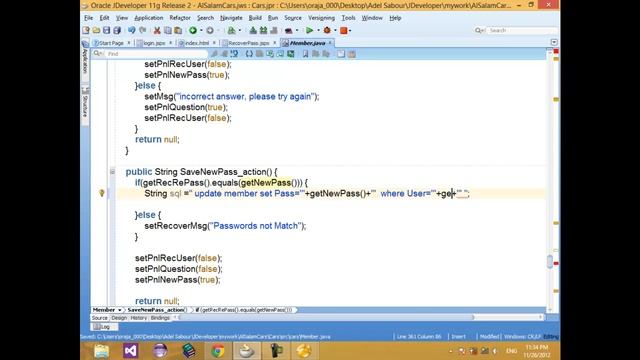Click the Paste toolbar icon

coord(178,30)
